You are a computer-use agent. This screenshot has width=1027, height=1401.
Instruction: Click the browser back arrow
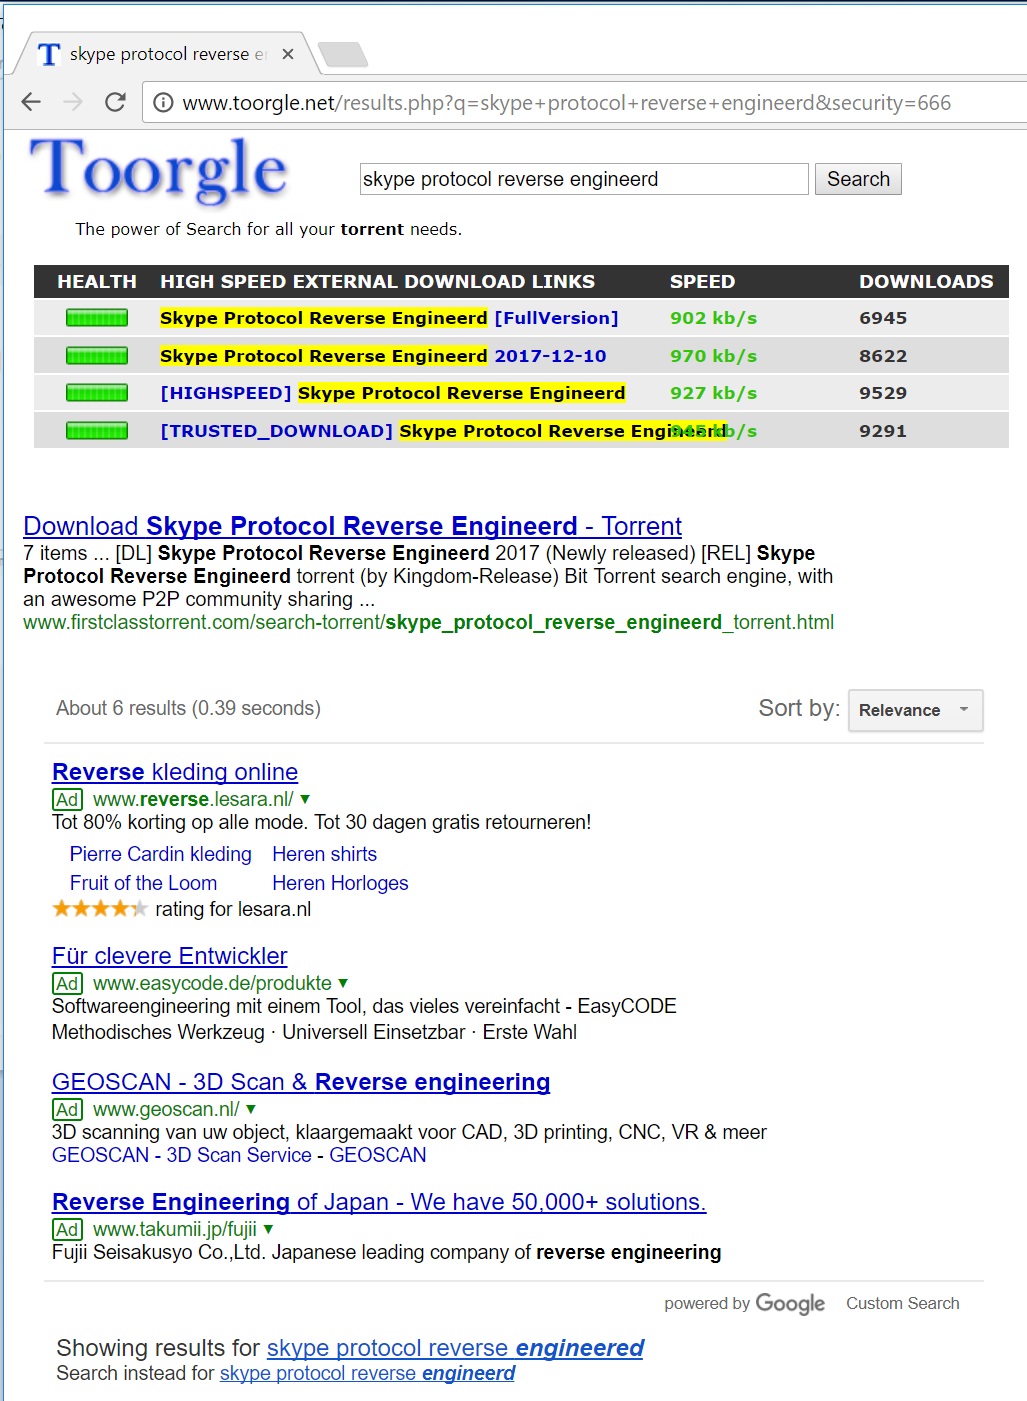coord(31,102)
